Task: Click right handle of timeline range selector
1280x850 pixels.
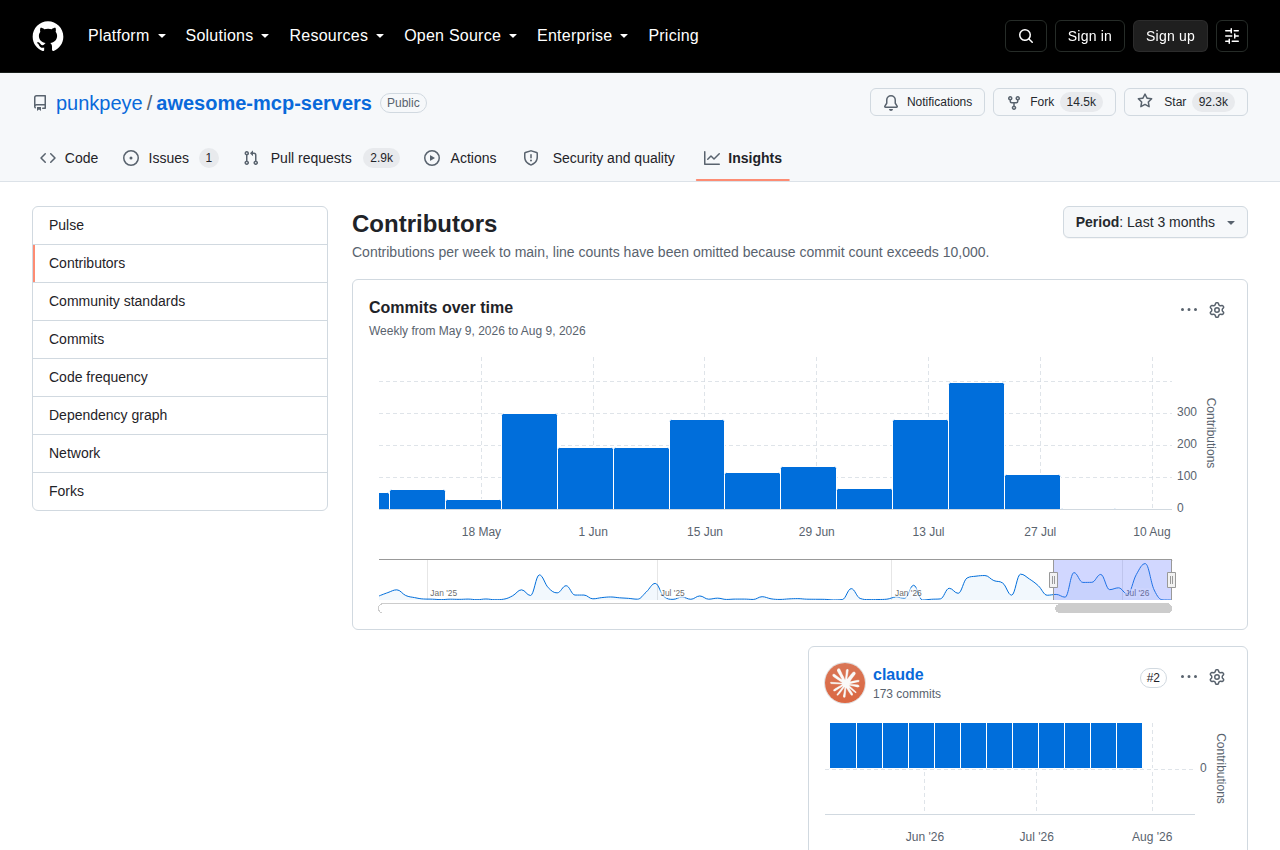Action: (1171, 580)
